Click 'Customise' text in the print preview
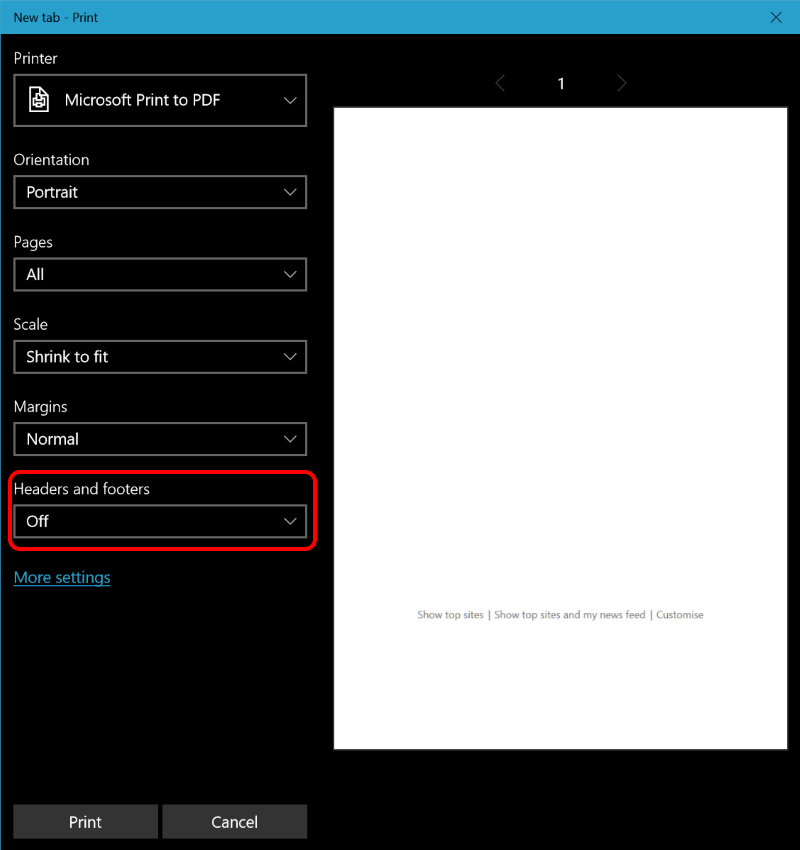 click(x=680, y=615)
